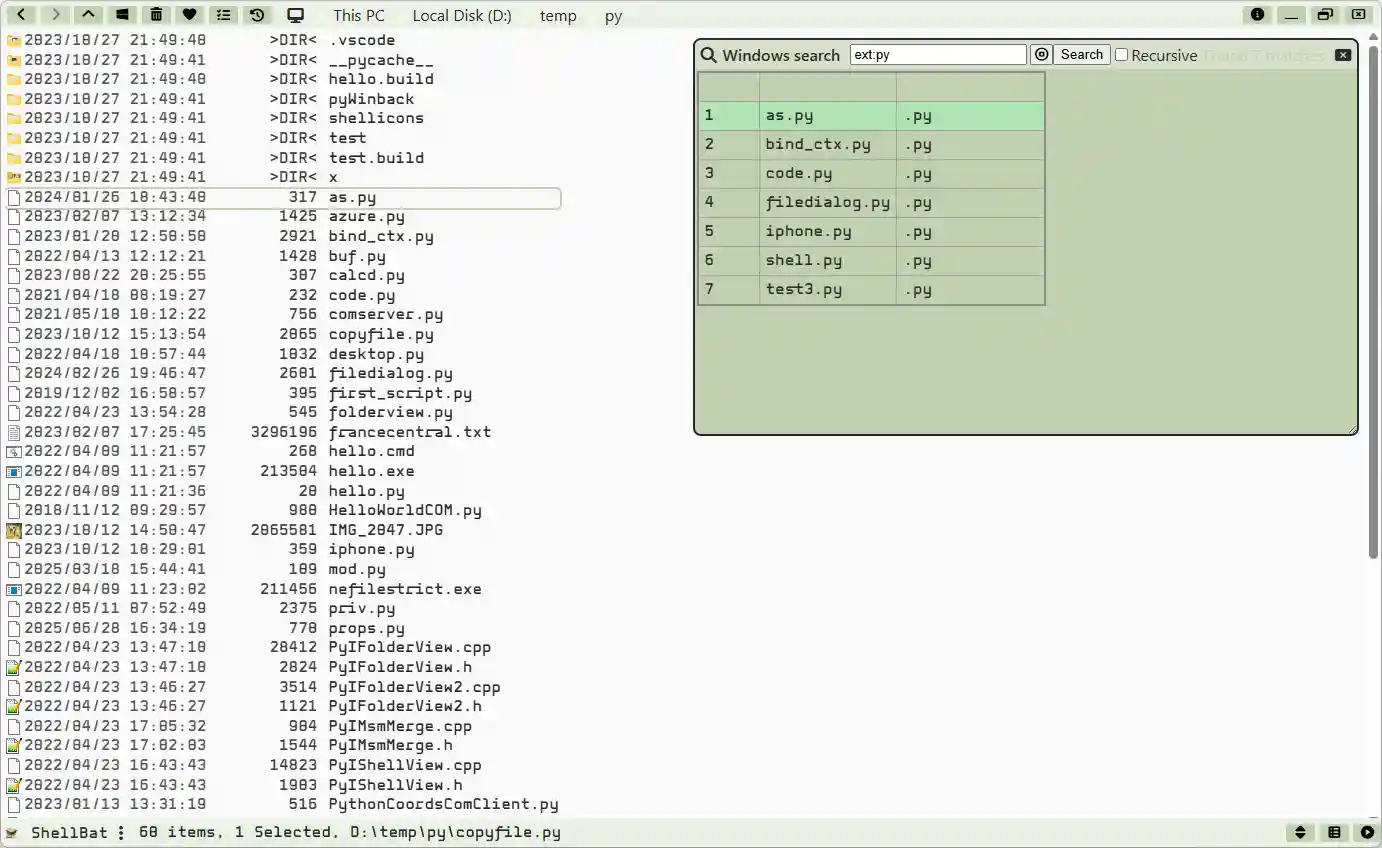Click the ext:py search input field
Screen dimensions: 1382x848
(937, 53)
